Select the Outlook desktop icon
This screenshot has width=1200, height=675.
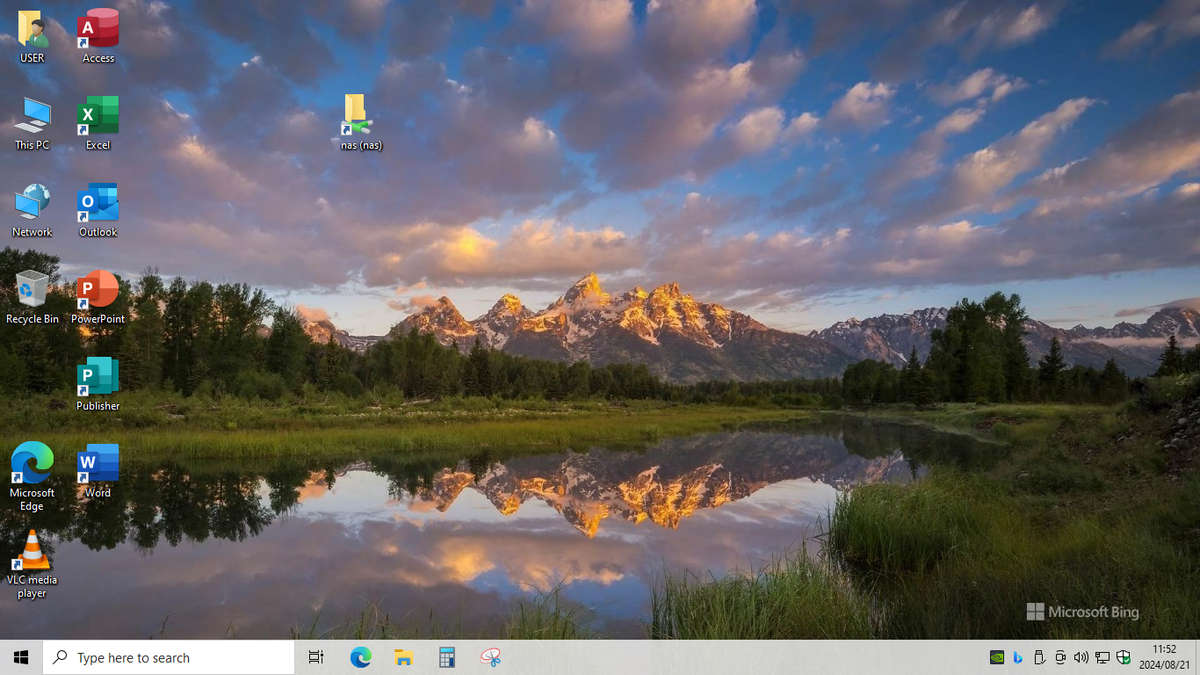pos(98,204)
